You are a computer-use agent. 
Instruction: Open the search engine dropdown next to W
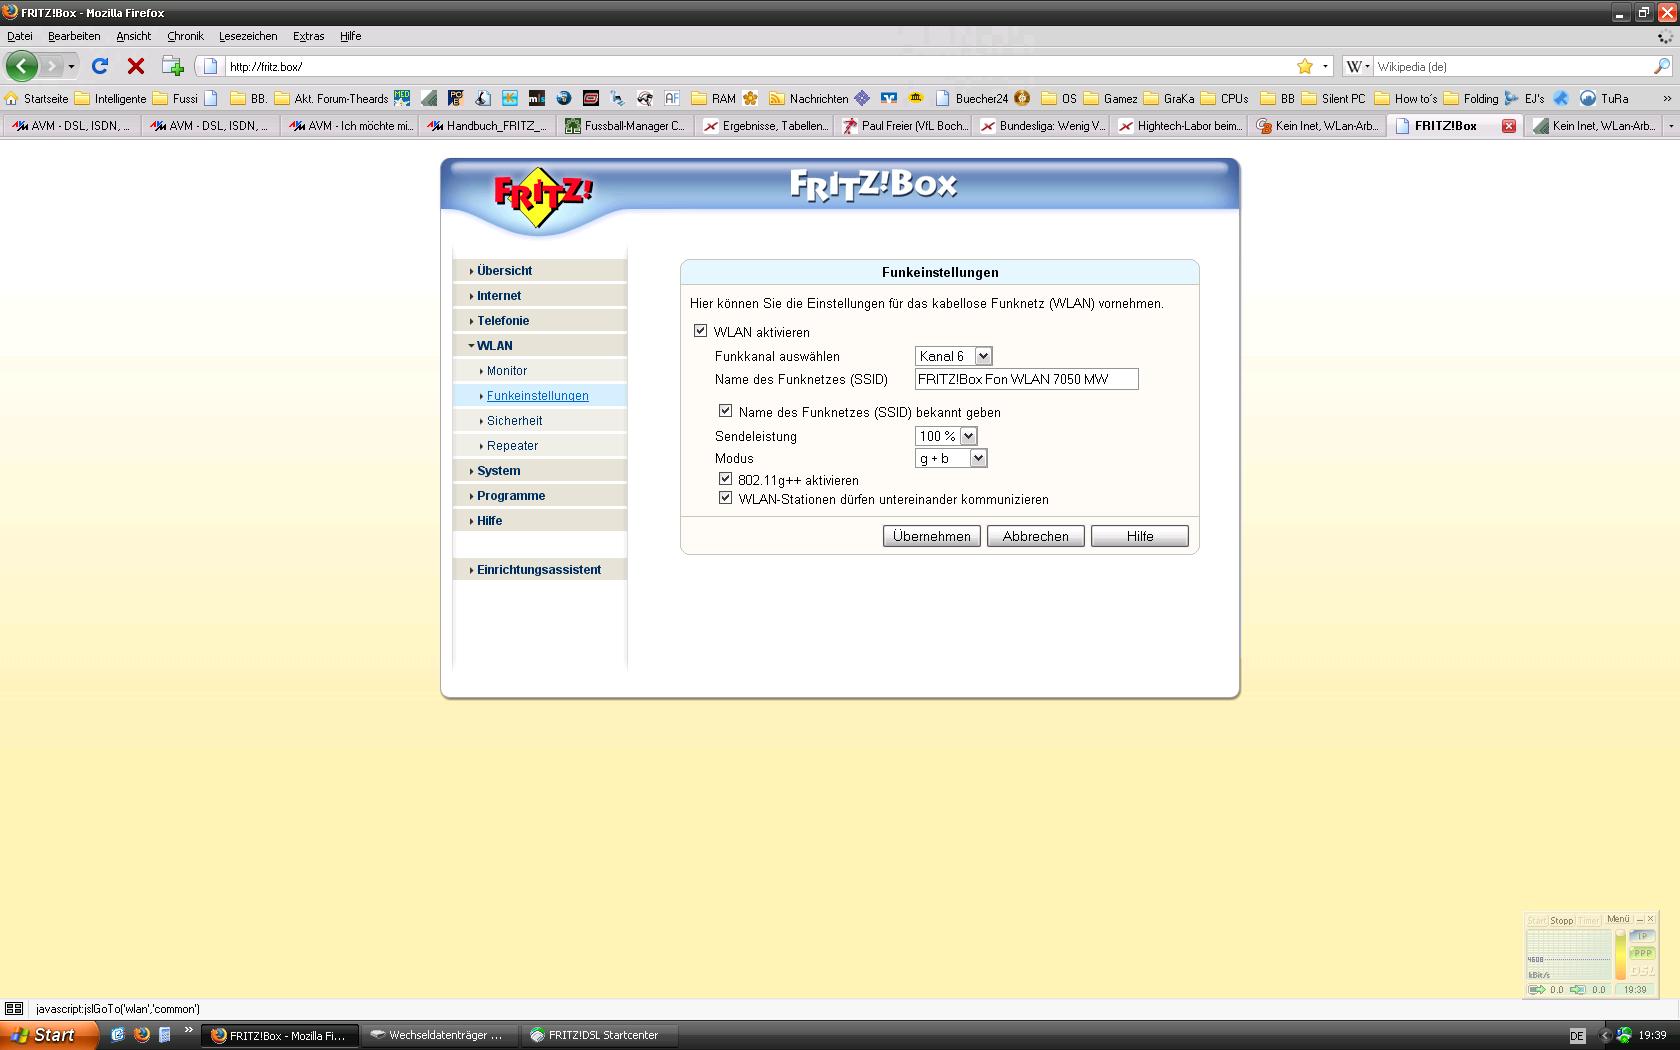coord(1367,66)
